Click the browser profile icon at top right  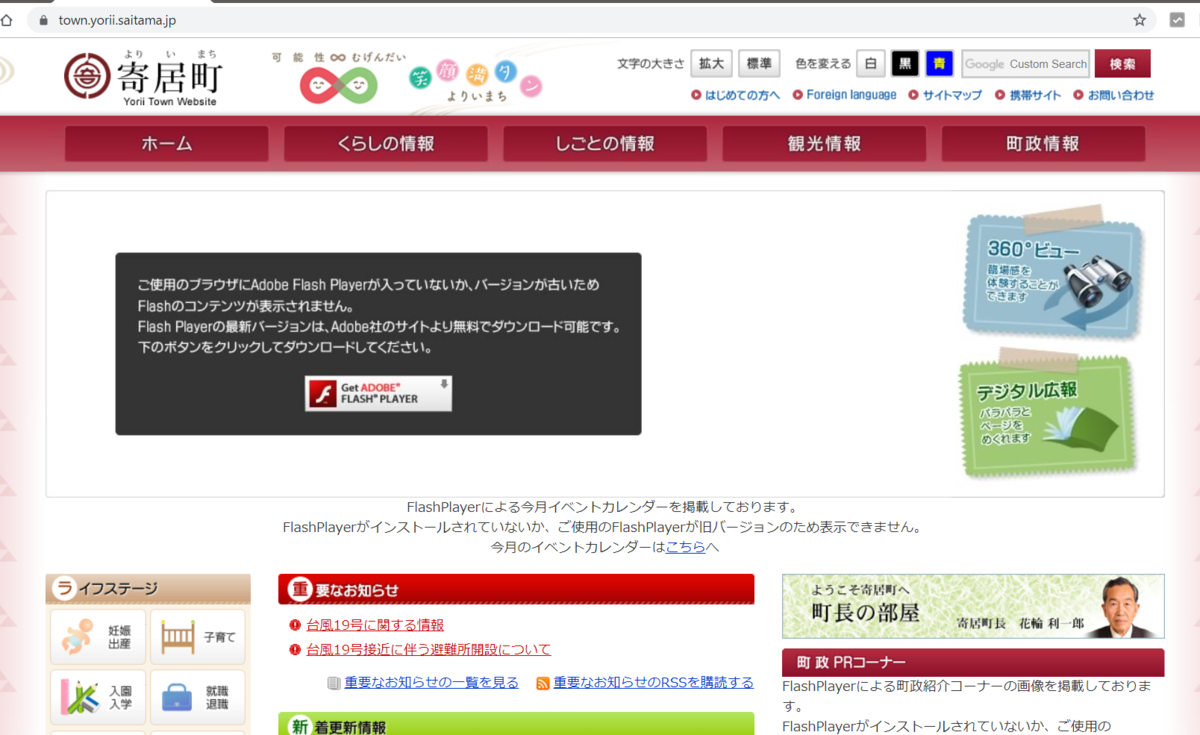point(1177,20)
